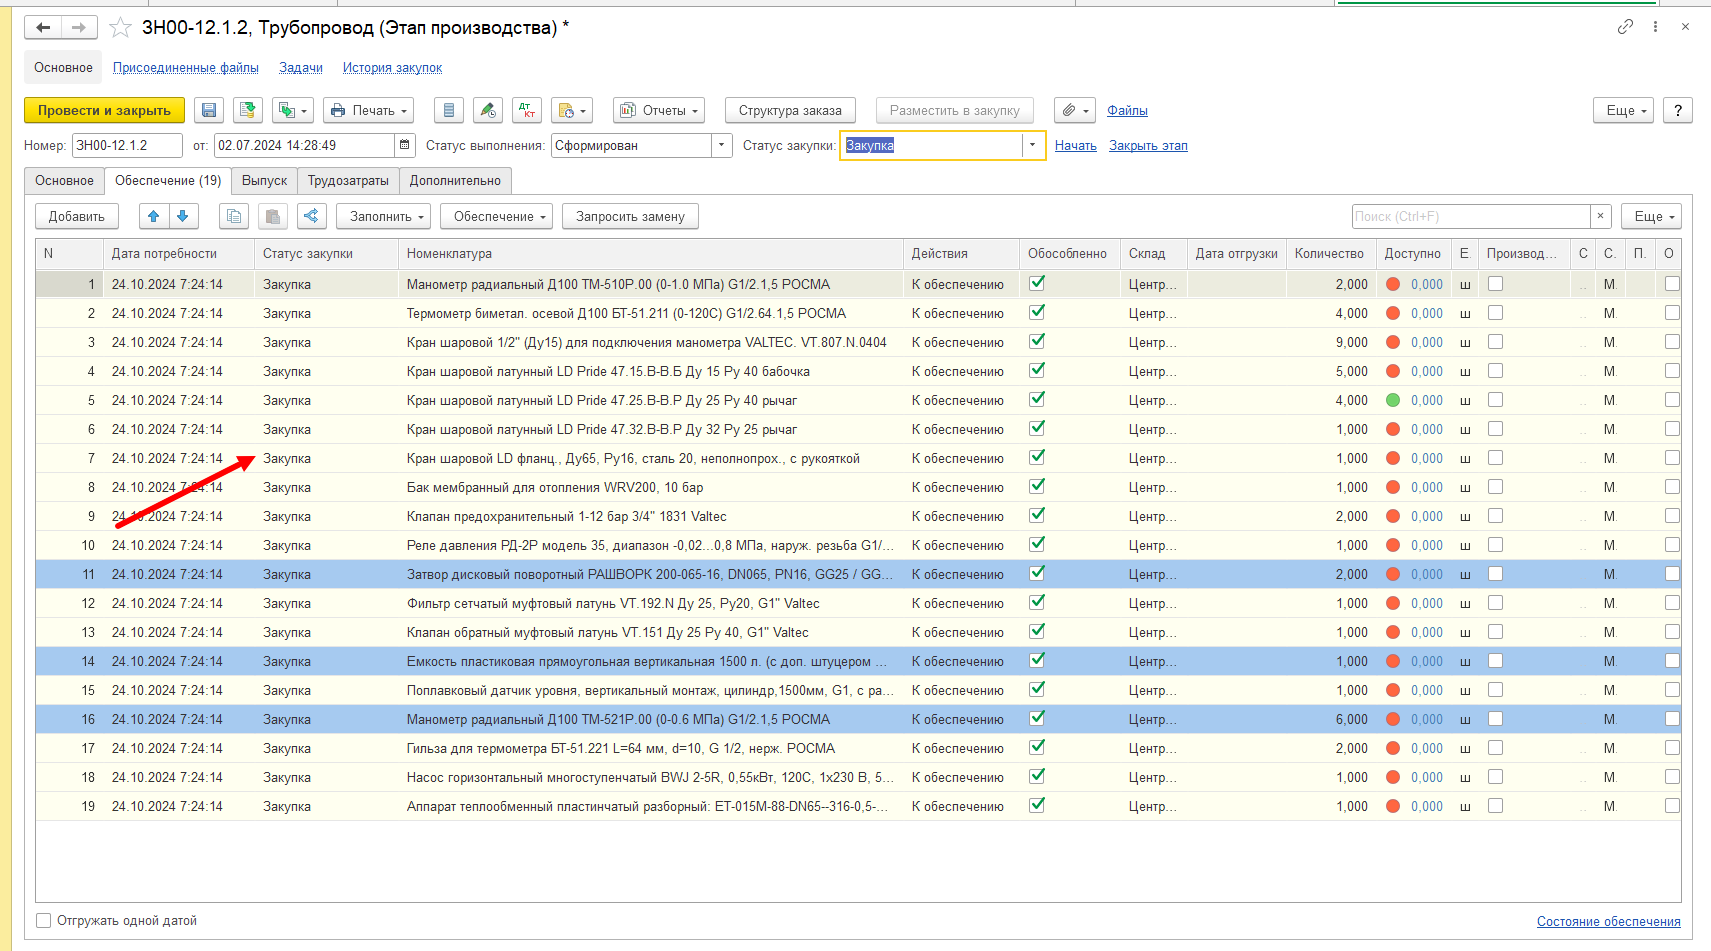The image size is (1711, 951).
Task: Switch to the Выпуск tab
Action: [x=264, y=181]
